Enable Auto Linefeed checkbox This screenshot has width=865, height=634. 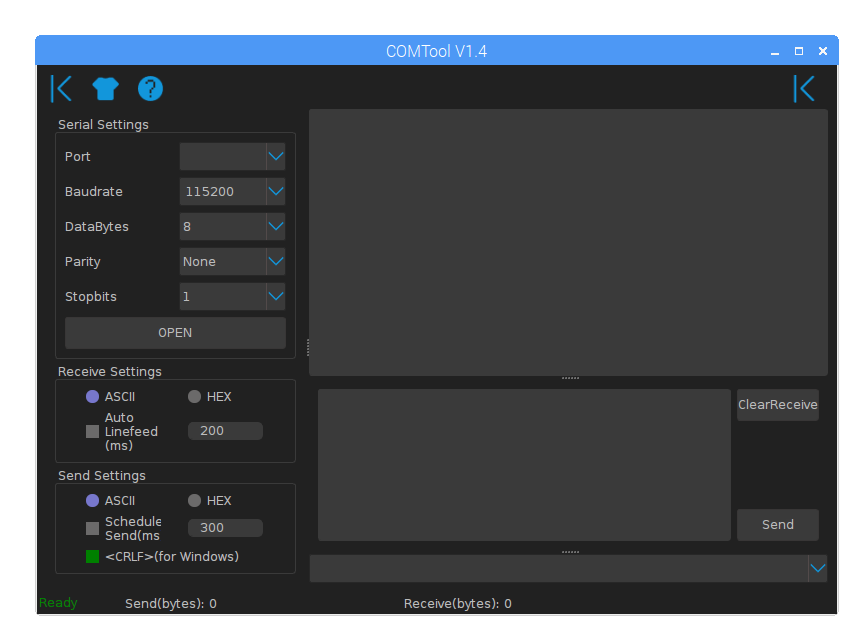[x=93, y=431]
